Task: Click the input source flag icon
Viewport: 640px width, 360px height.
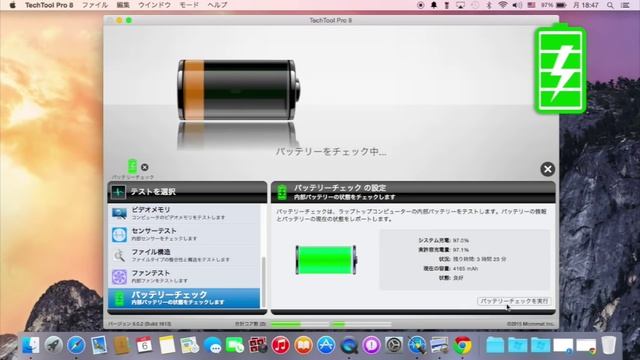Action: [x=531, y=5]
